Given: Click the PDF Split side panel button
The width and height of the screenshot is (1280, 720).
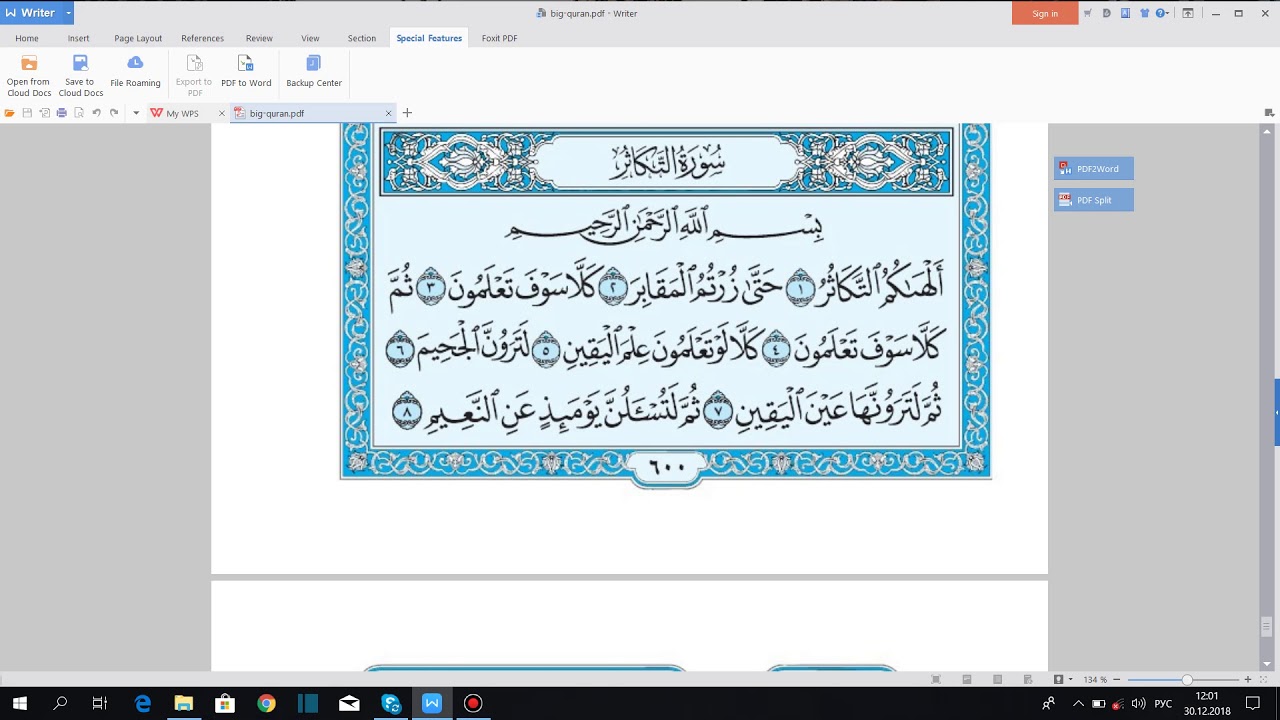Looking at the screenshot, I should click(1093, 200).
